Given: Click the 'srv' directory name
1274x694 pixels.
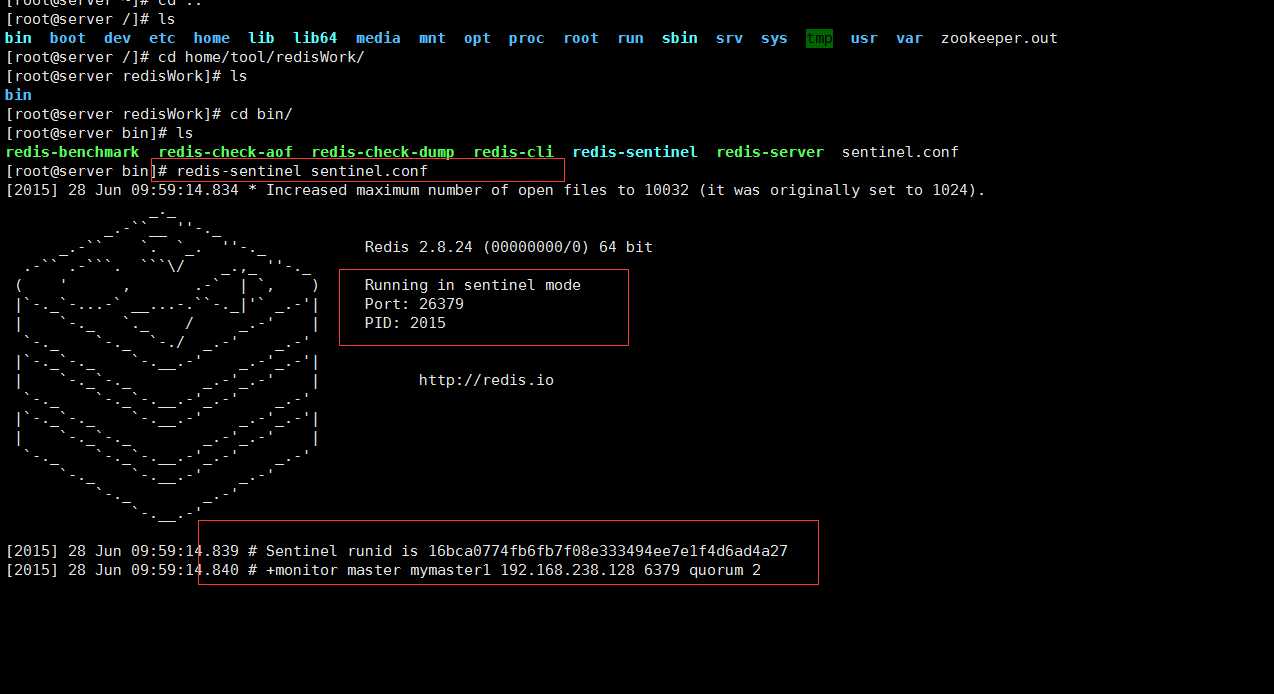Looking at the screenshot, I should pos(729,38).
